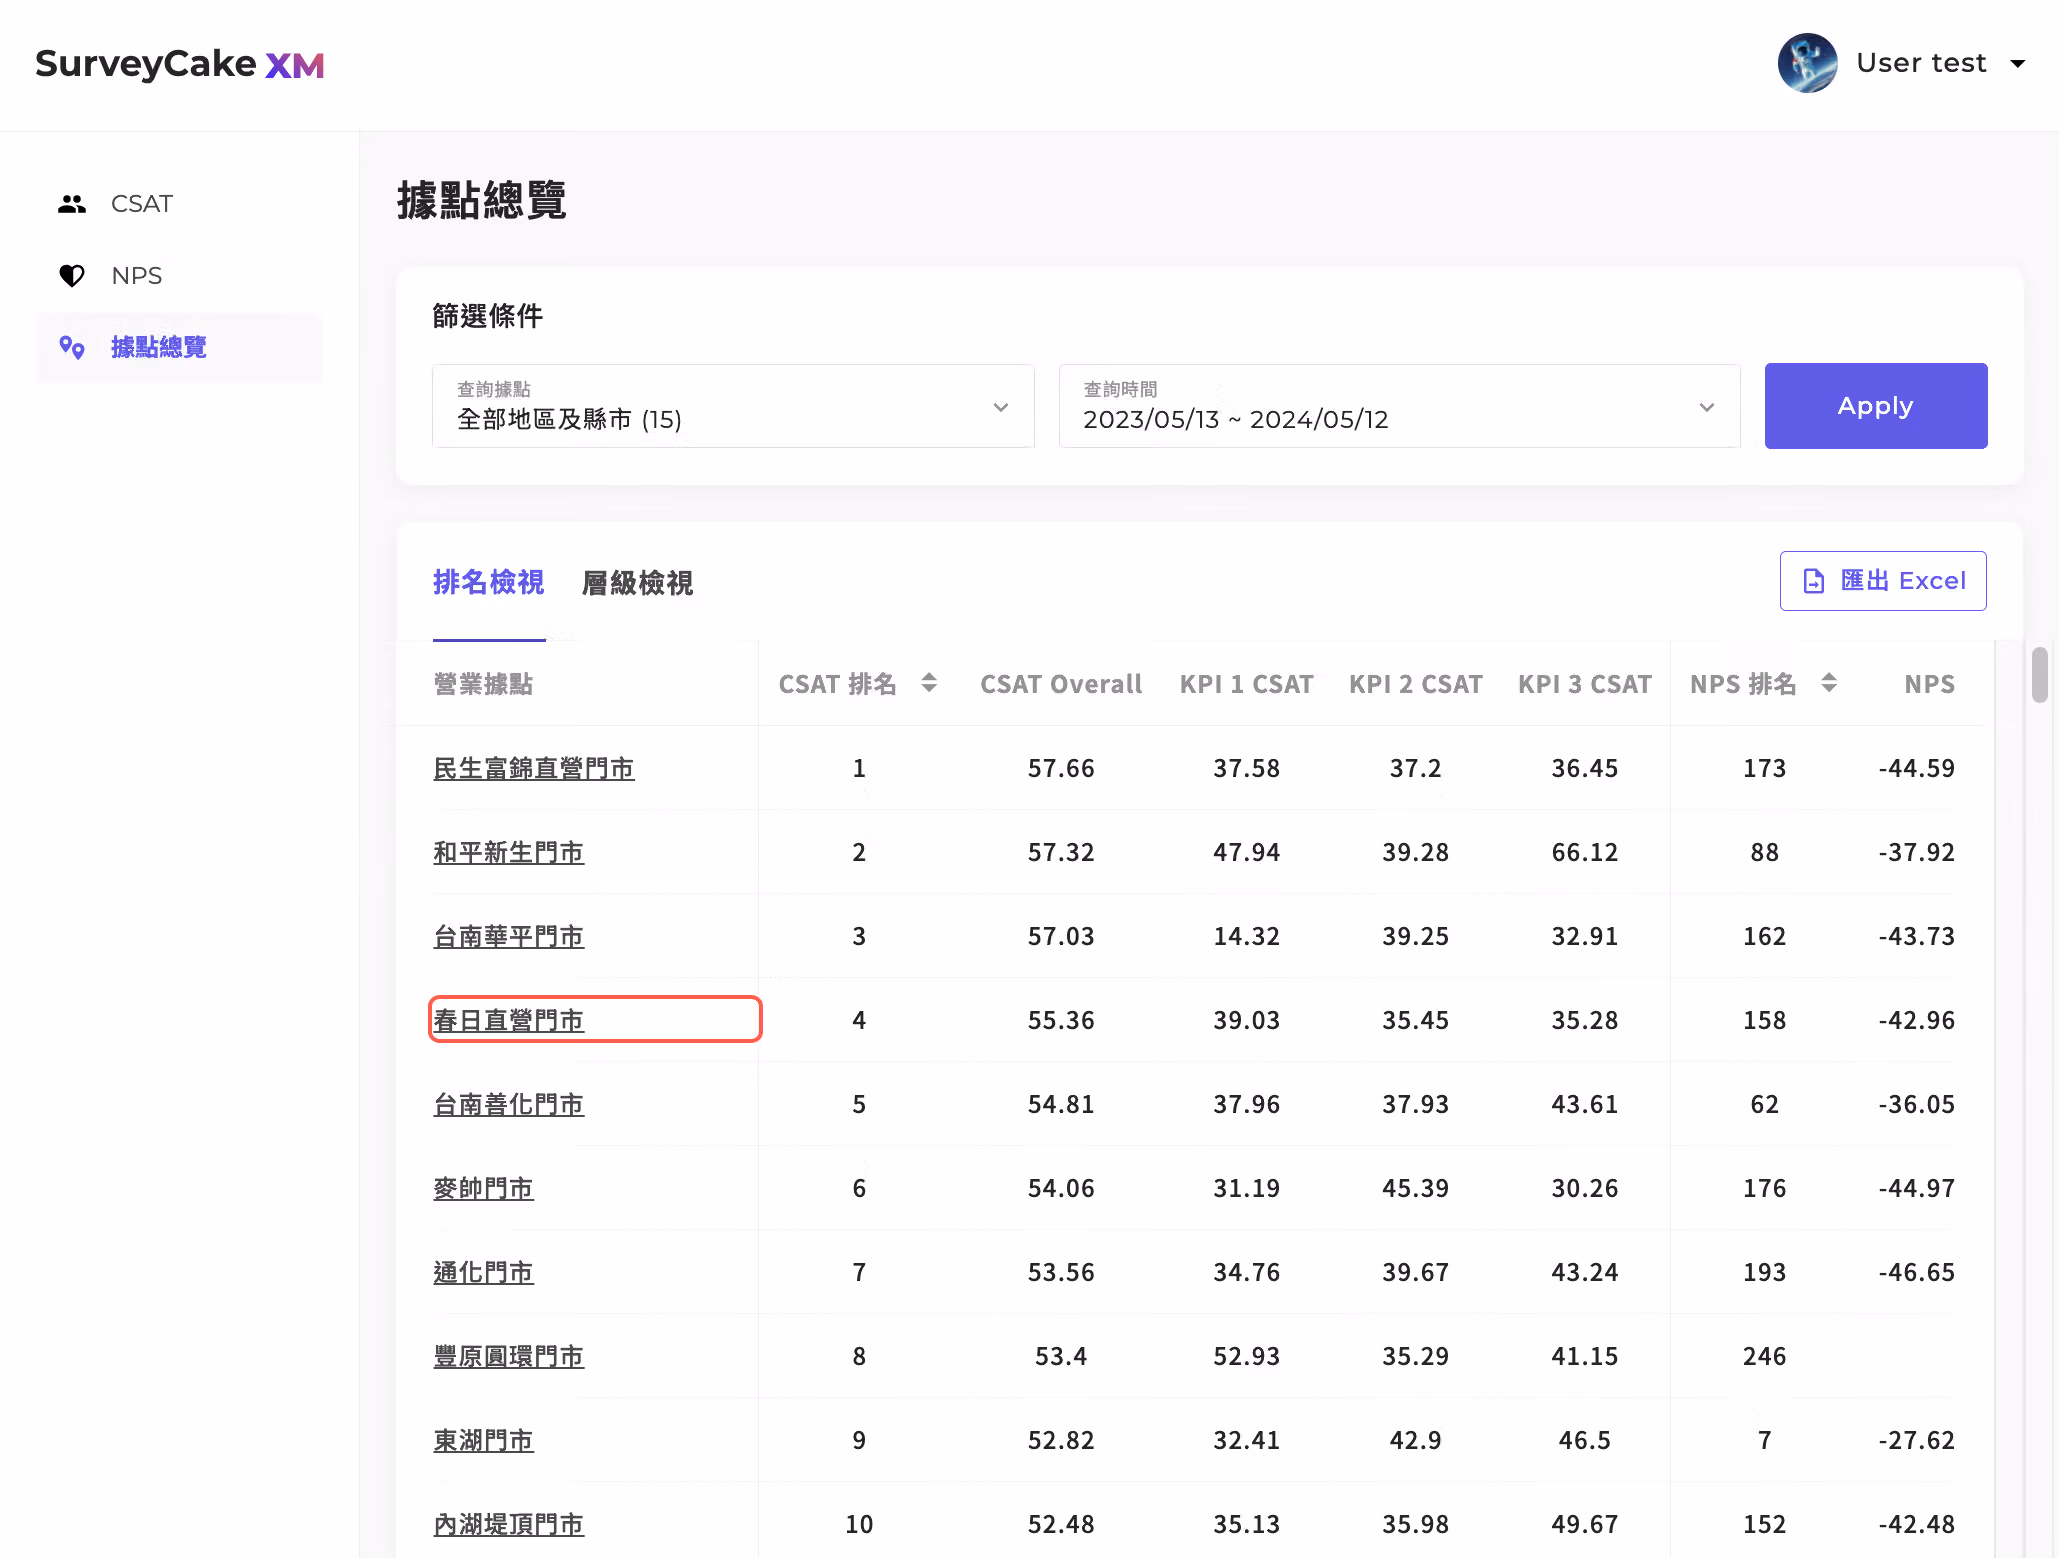The height and width of the screenshot is (1558, 2059).
Task: Click NPS value -43.73
Action: coord(1916,937)
